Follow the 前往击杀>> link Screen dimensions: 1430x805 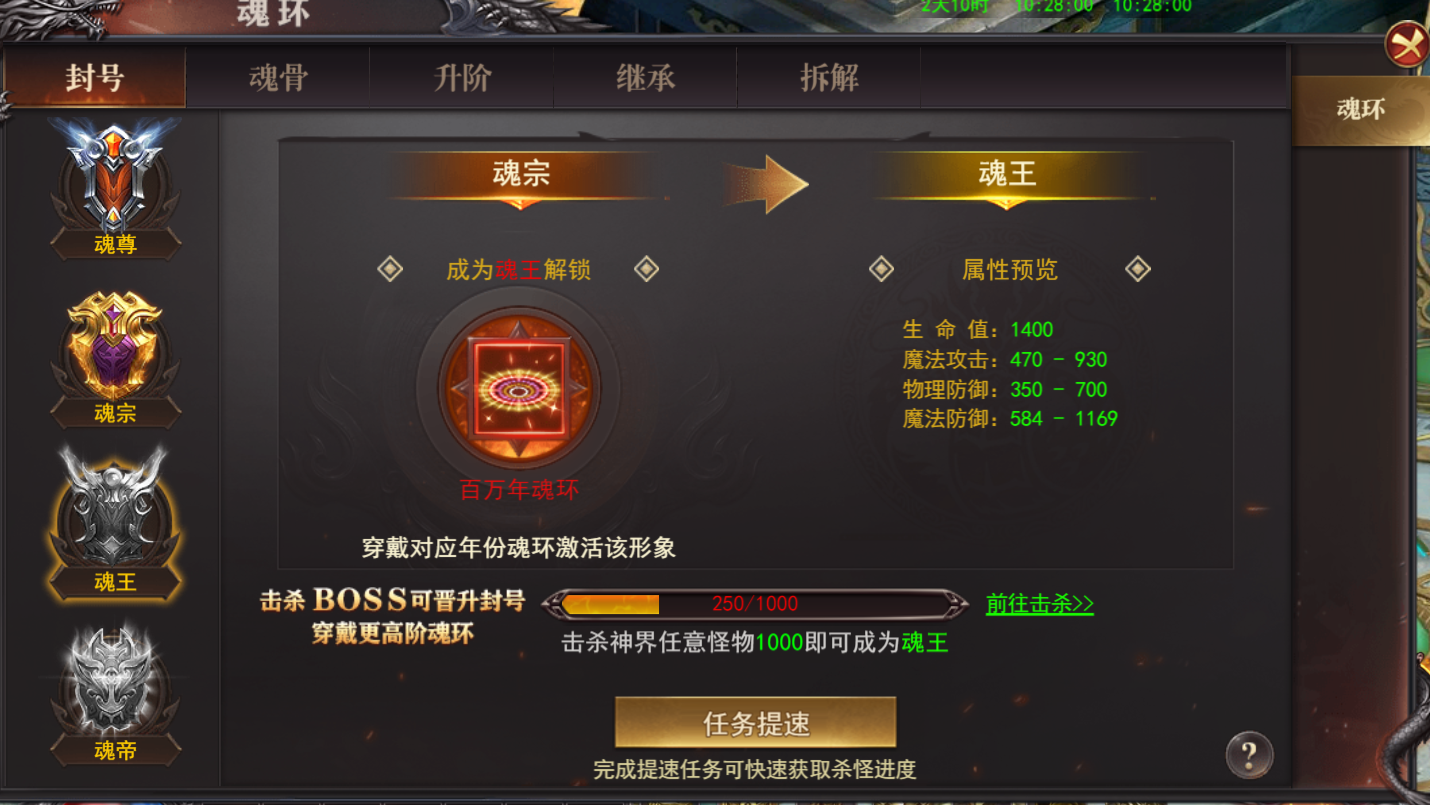[x=1040, y=604]
